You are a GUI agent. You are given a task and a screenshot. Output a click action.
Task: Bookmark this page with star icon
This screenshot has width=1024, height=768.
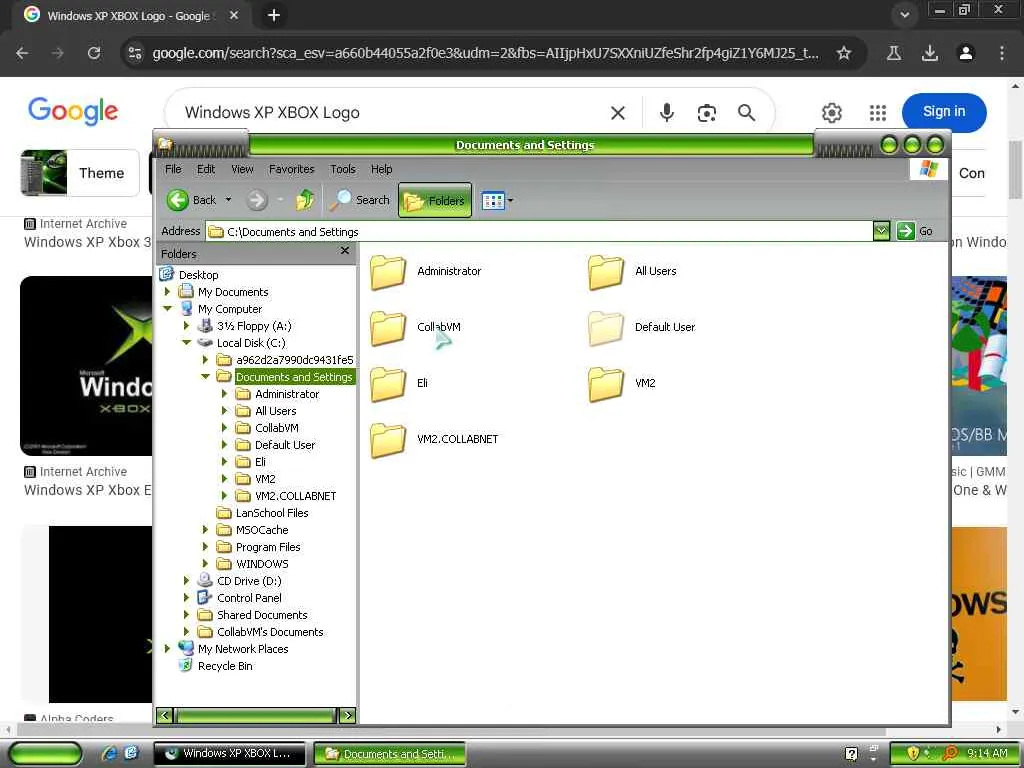point(844,53)
